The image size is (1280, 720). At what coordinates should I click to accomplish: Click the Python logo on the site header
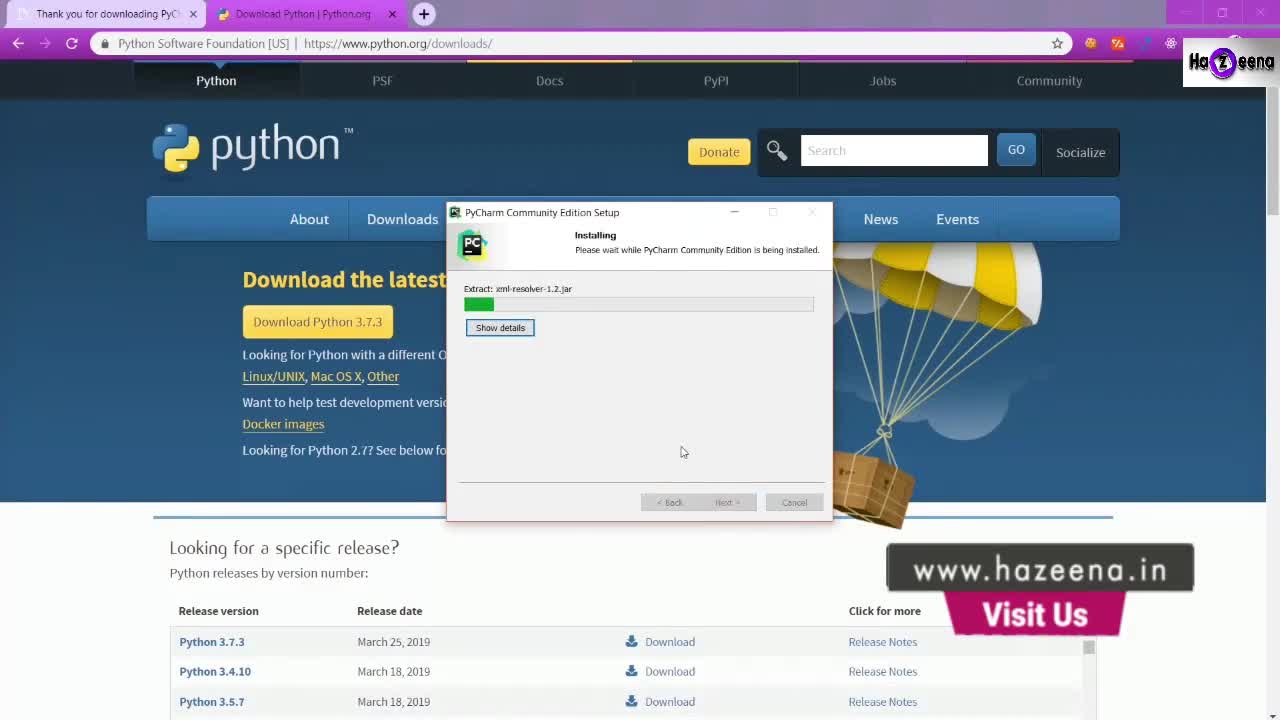[x=252, y=148]
